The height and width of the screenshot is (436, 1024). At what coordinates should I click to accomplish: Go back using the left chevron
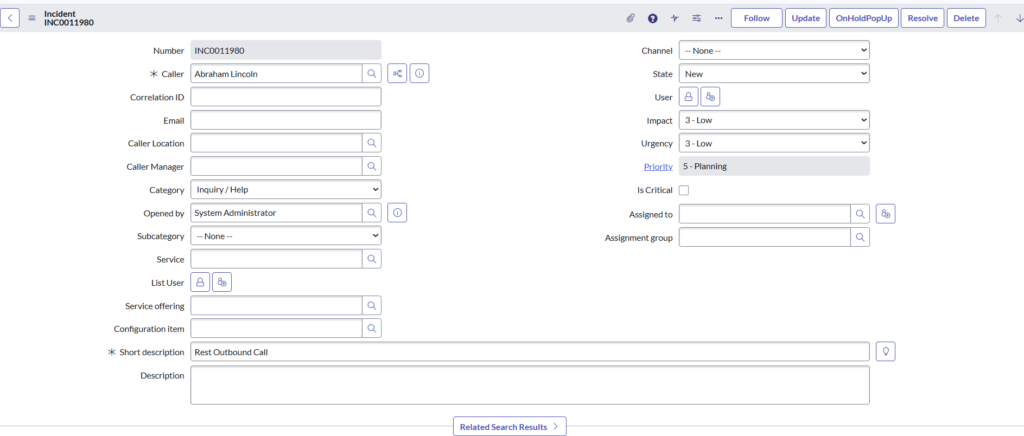click(x=11, y=18)
